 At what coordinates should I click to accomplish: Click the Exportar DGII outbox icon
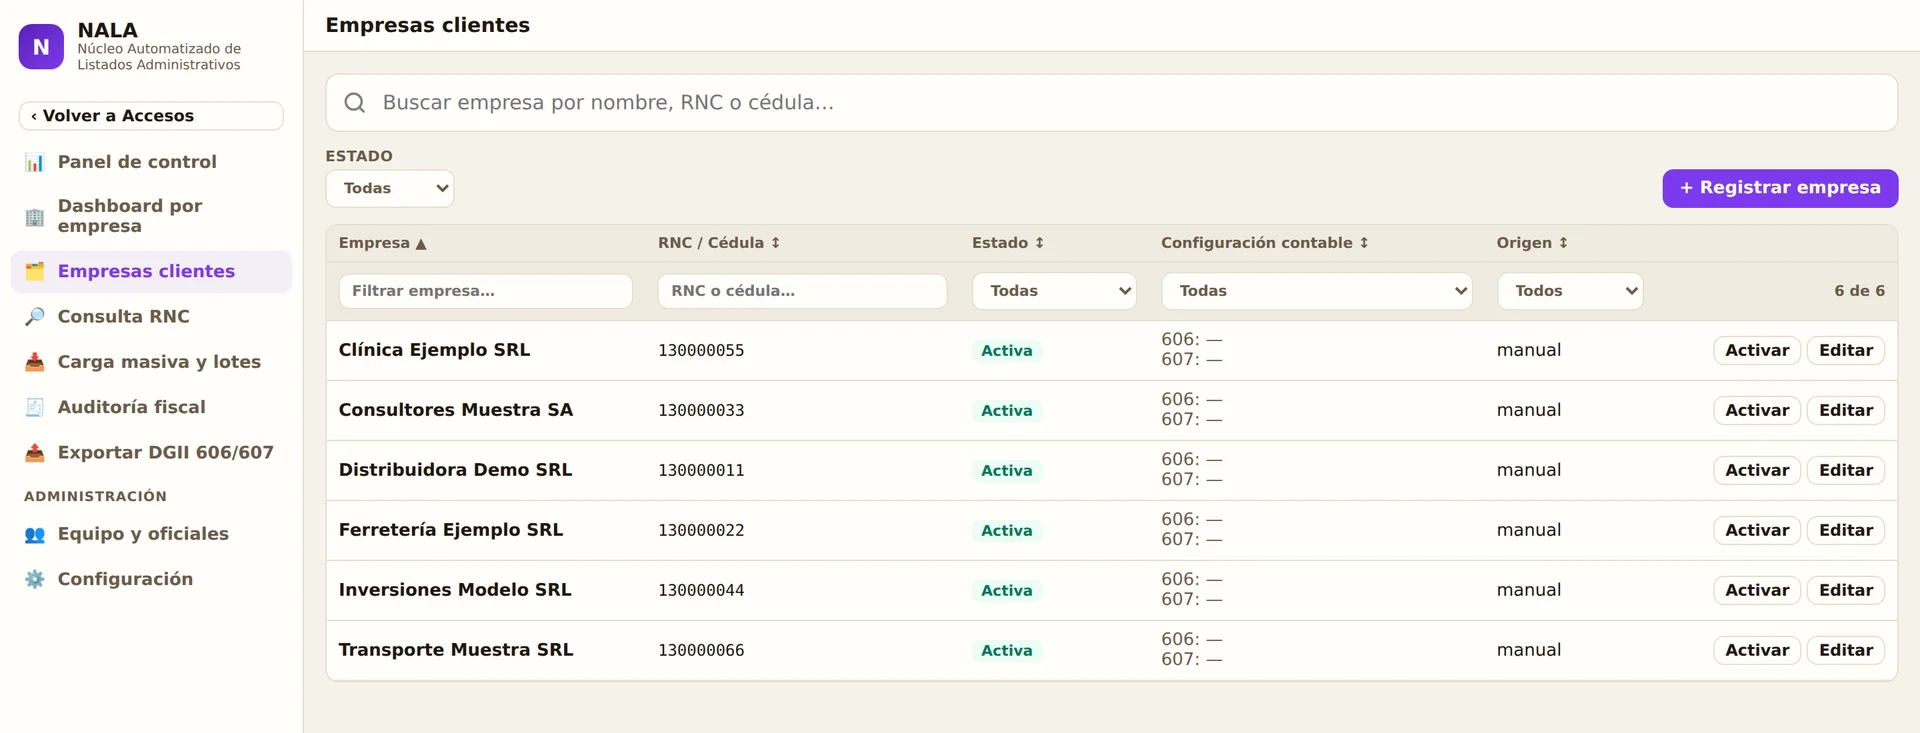35,452
